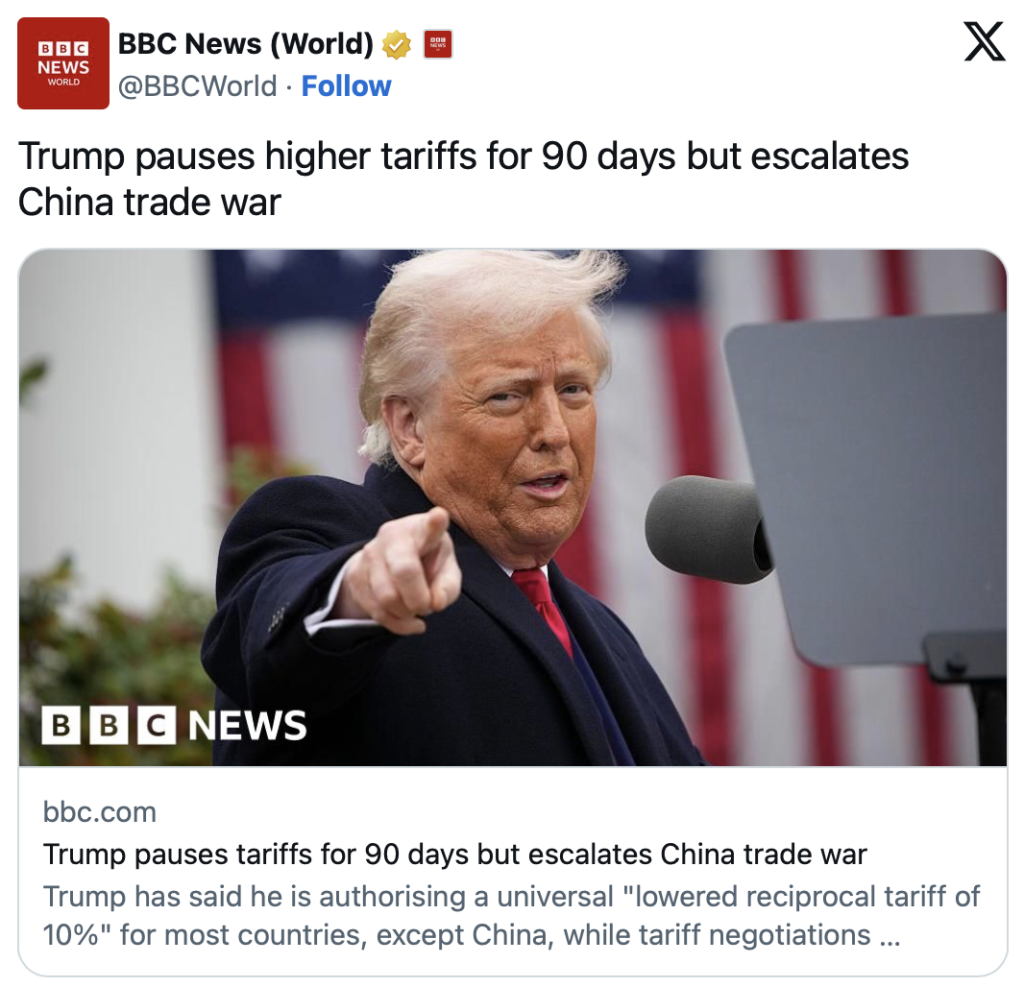
Task: Click the 'China trade war' line of tweet
Action: point(150,202)
